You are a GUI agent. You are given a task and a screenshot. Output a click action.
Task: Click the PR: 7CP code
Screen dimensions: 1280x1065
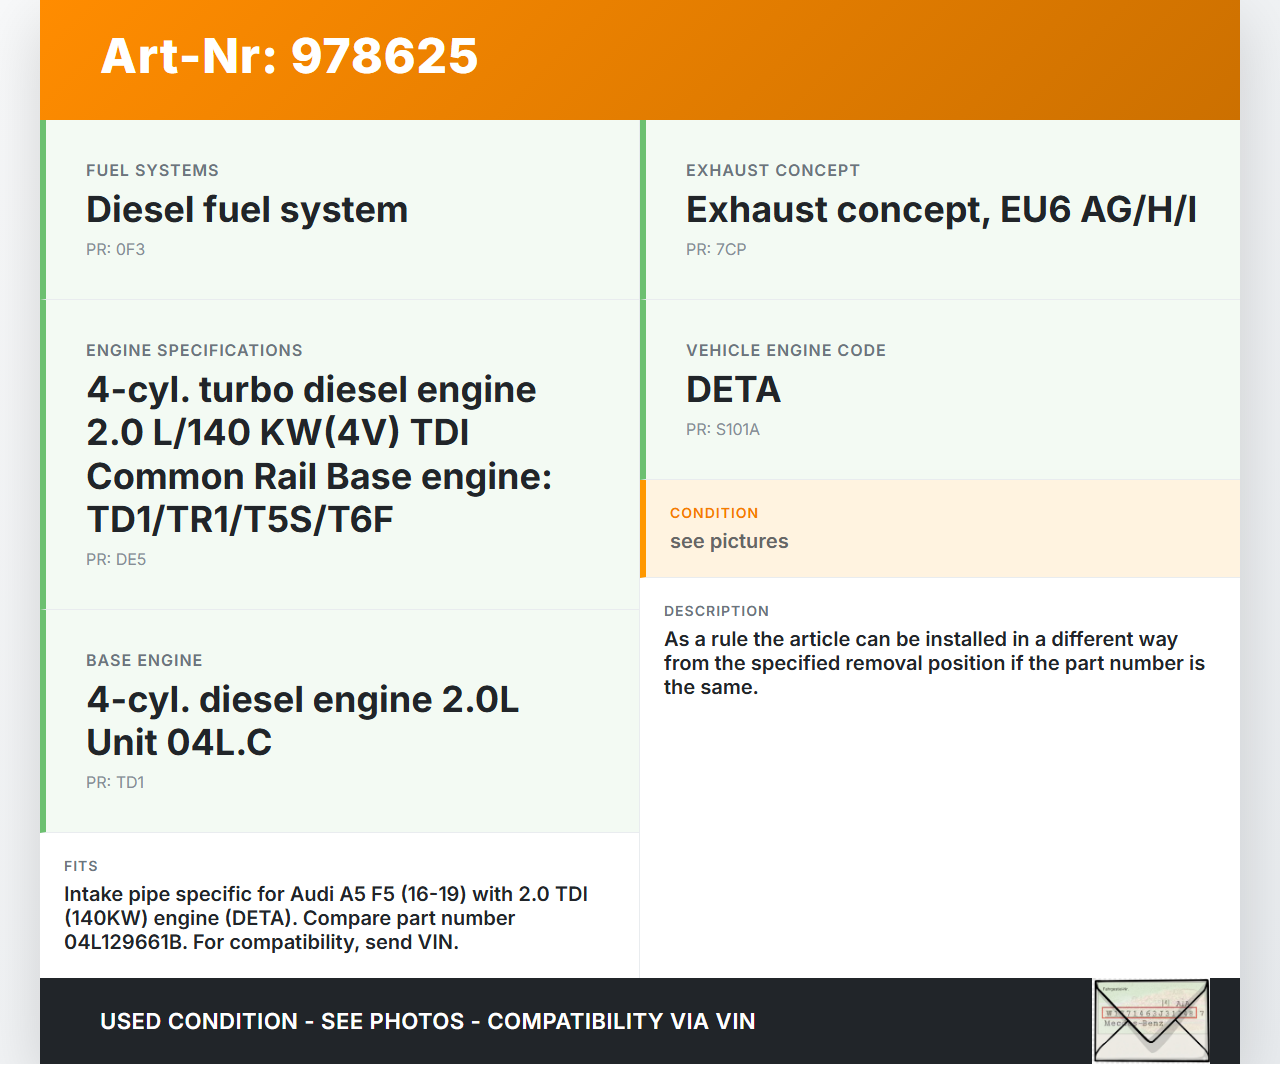716,250
